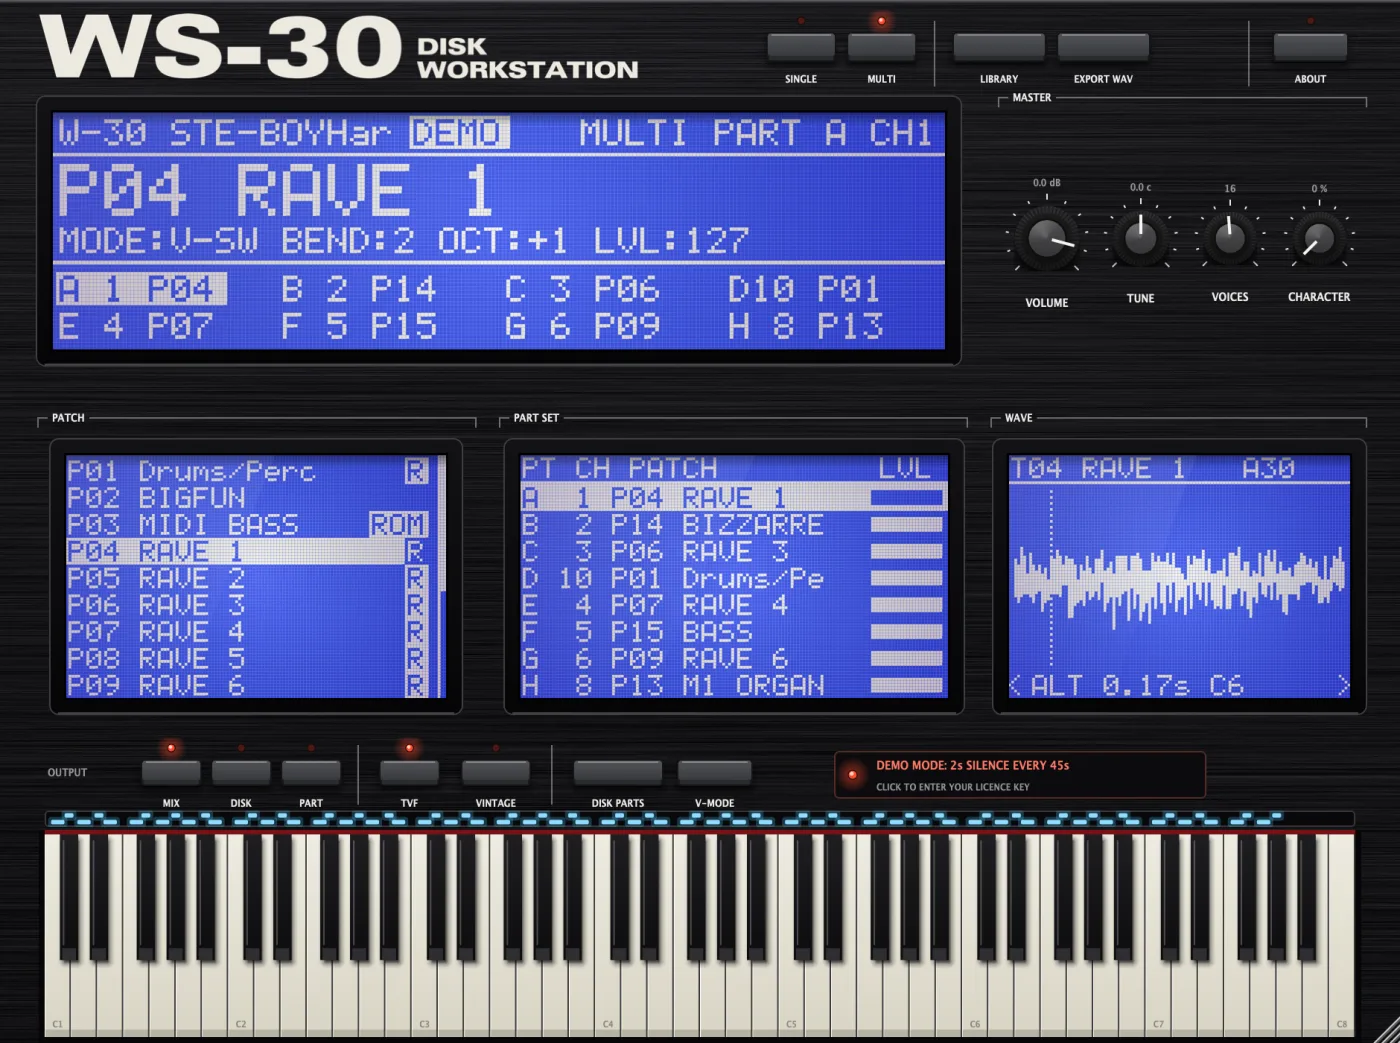Select part slot B 2 P14 in main display

click(x=358, y=290)
